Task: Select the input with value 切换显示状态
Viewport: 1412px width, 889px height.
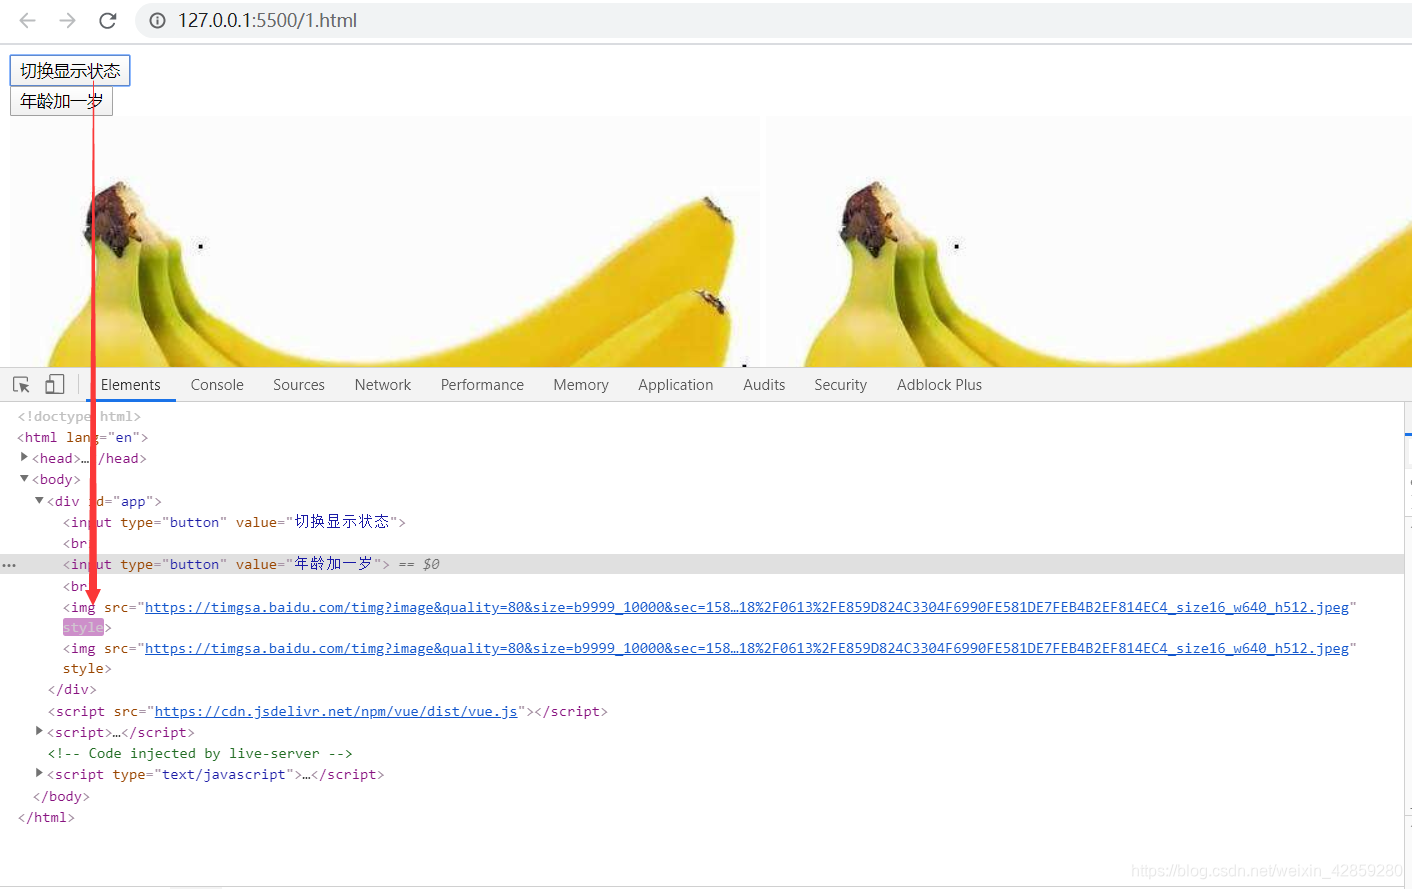Action: click(234, 522)
